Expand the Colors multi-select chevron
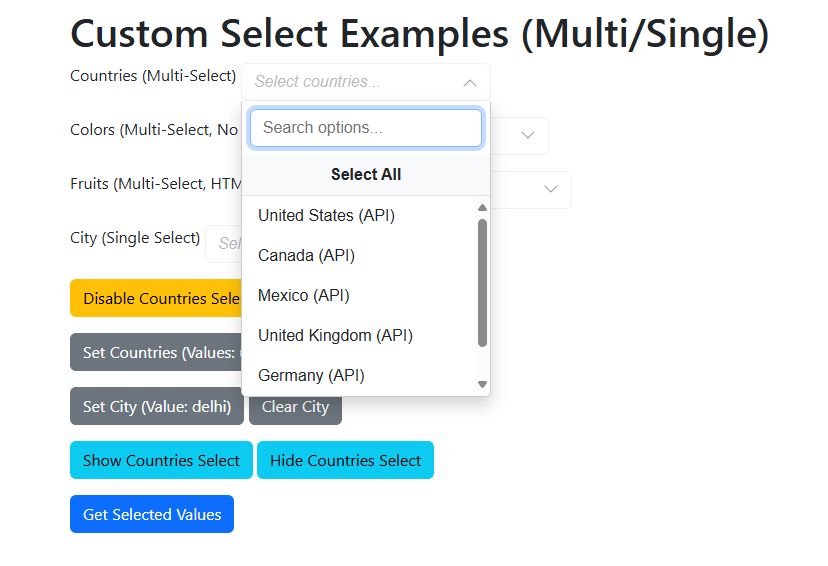The image size is (828, 566). (527, 135)
